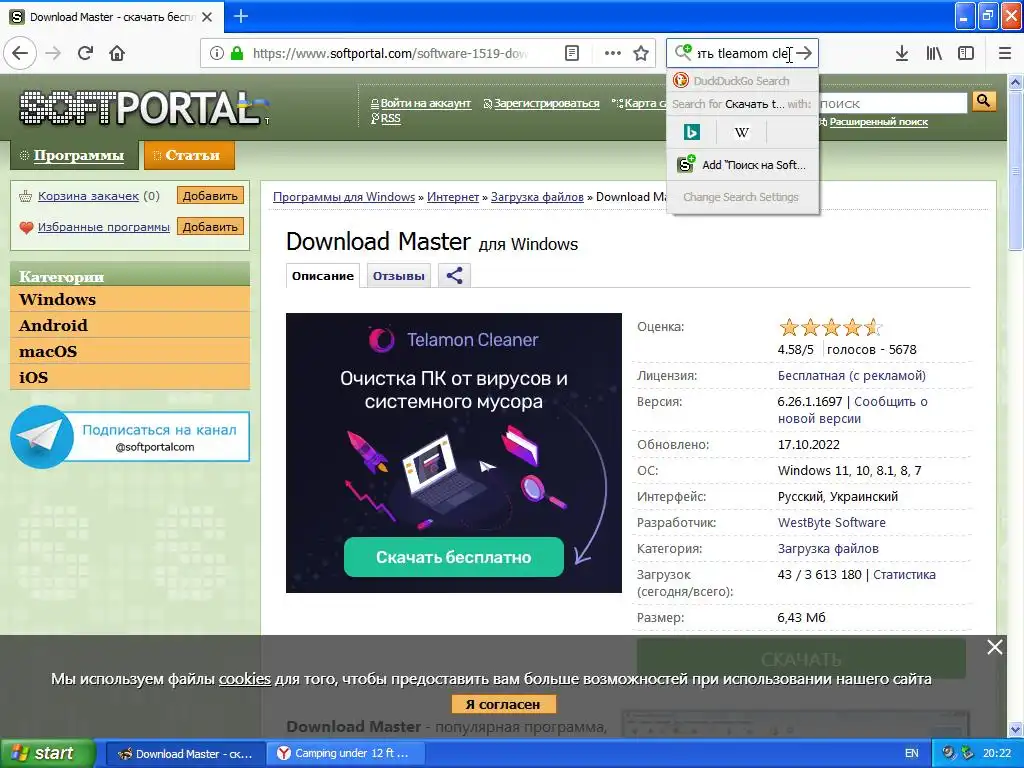Submit search with the arrow button
The width and height of the screenshot is (1024, 768).
tap(805, 53)
